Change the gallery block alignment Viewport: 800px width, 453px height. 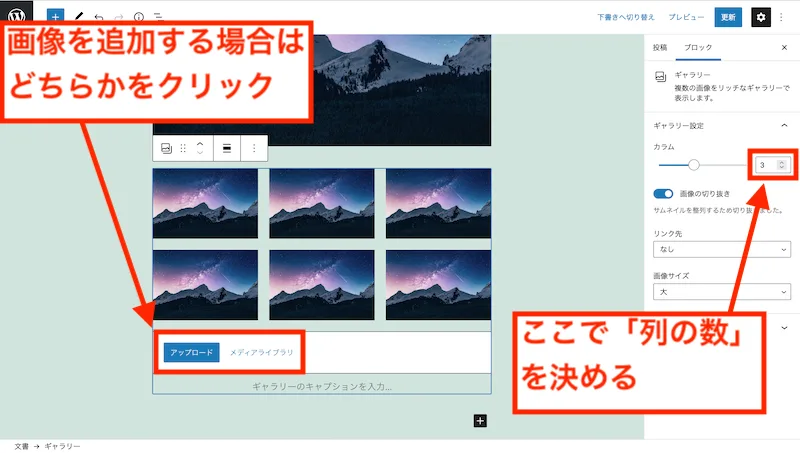click(227, 148)
